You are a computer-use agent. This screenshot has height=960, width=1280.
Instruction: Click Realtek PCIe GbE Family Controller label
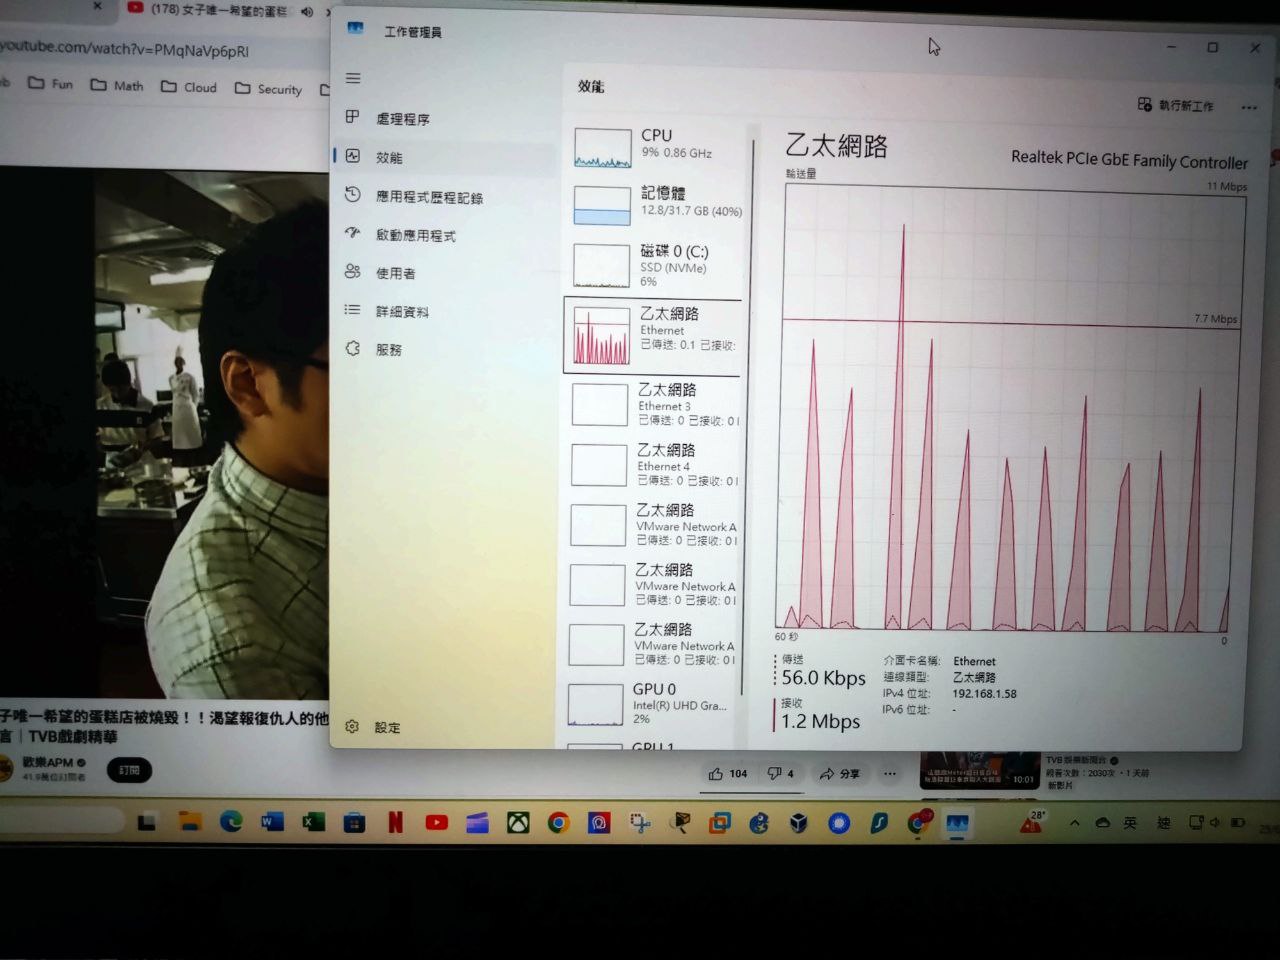pos(1129,159)
